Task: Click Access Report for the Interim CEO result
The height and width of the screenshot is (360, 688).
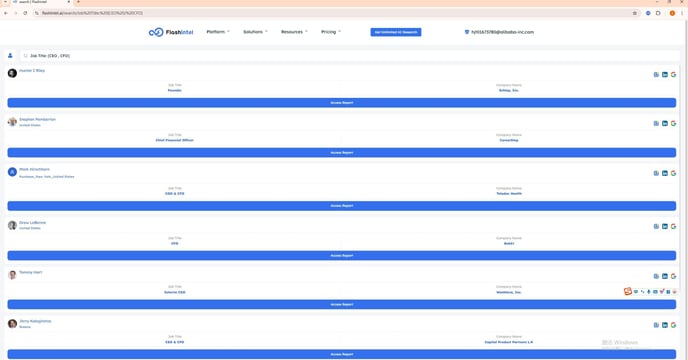Action: (x=342, y=304)
